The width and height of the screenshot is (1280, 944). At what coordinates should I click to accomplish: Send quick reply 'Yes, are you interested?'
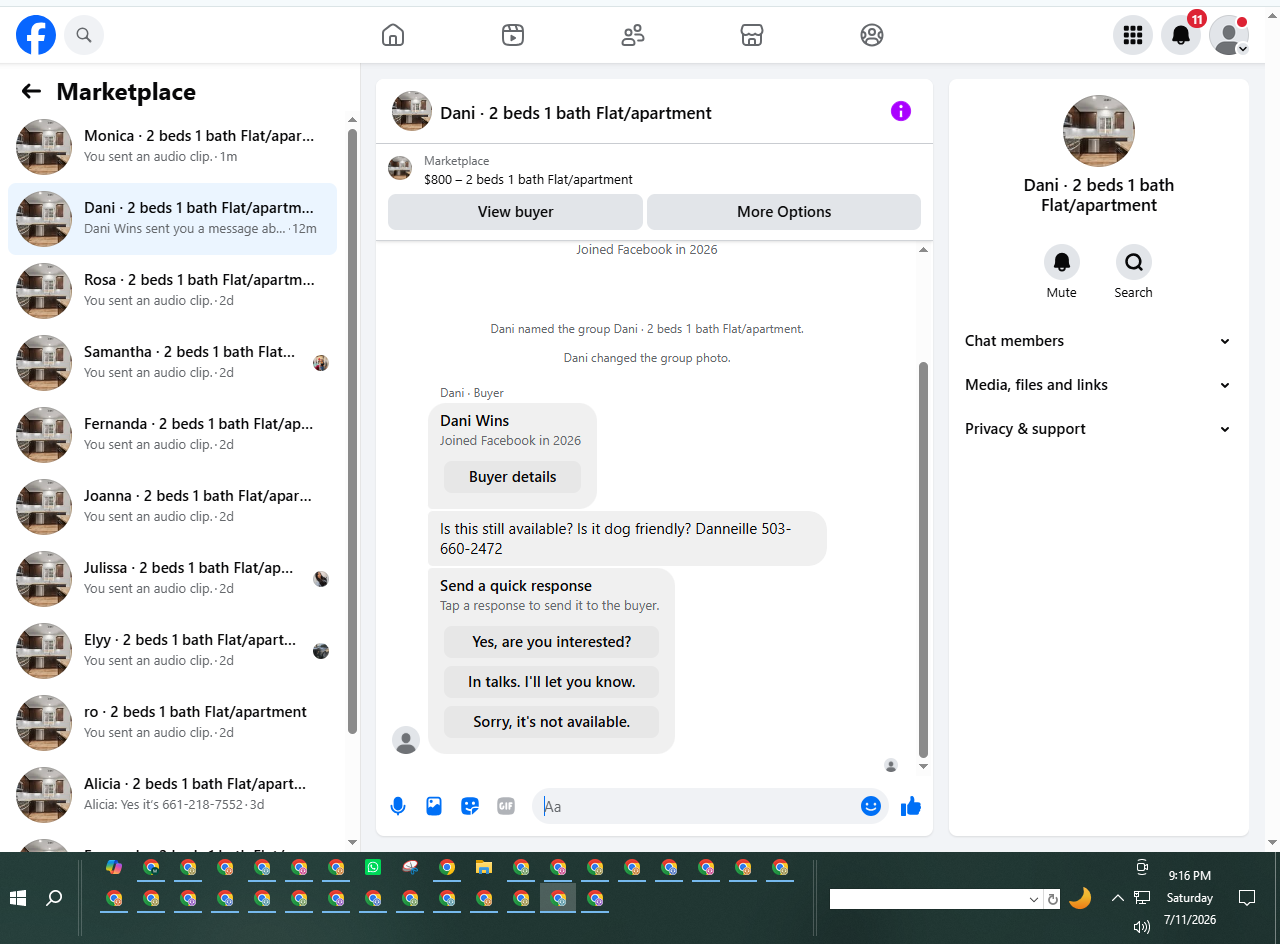[551, 642]
